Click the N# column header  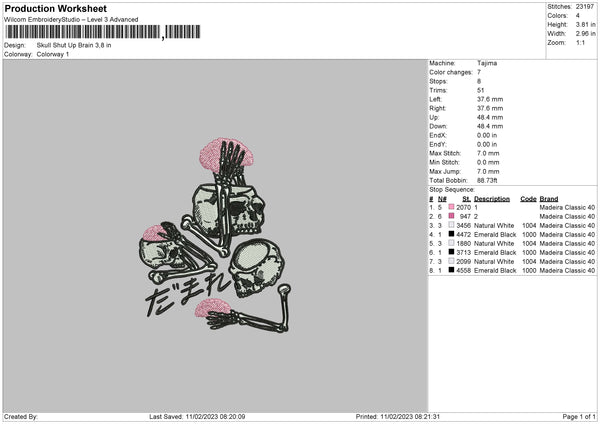[442, 199]
